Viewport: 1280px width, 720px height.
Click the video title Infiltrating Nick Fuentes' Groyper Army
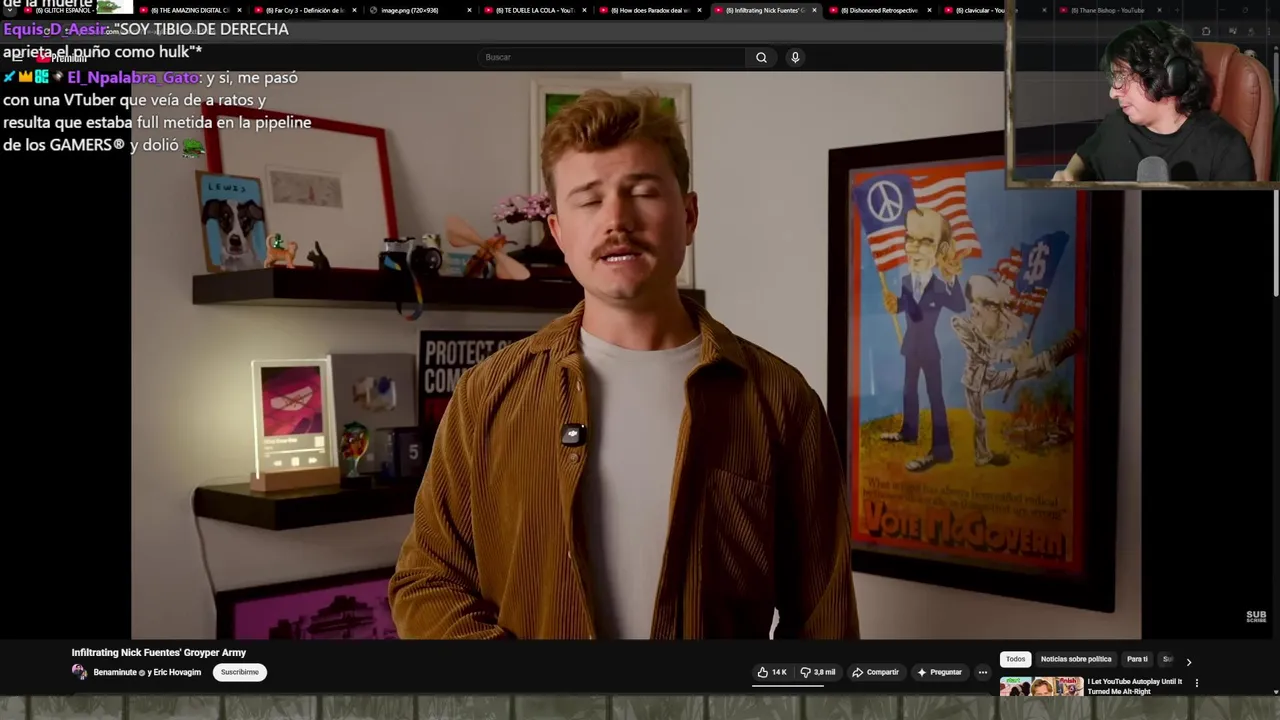click(159, 652)
